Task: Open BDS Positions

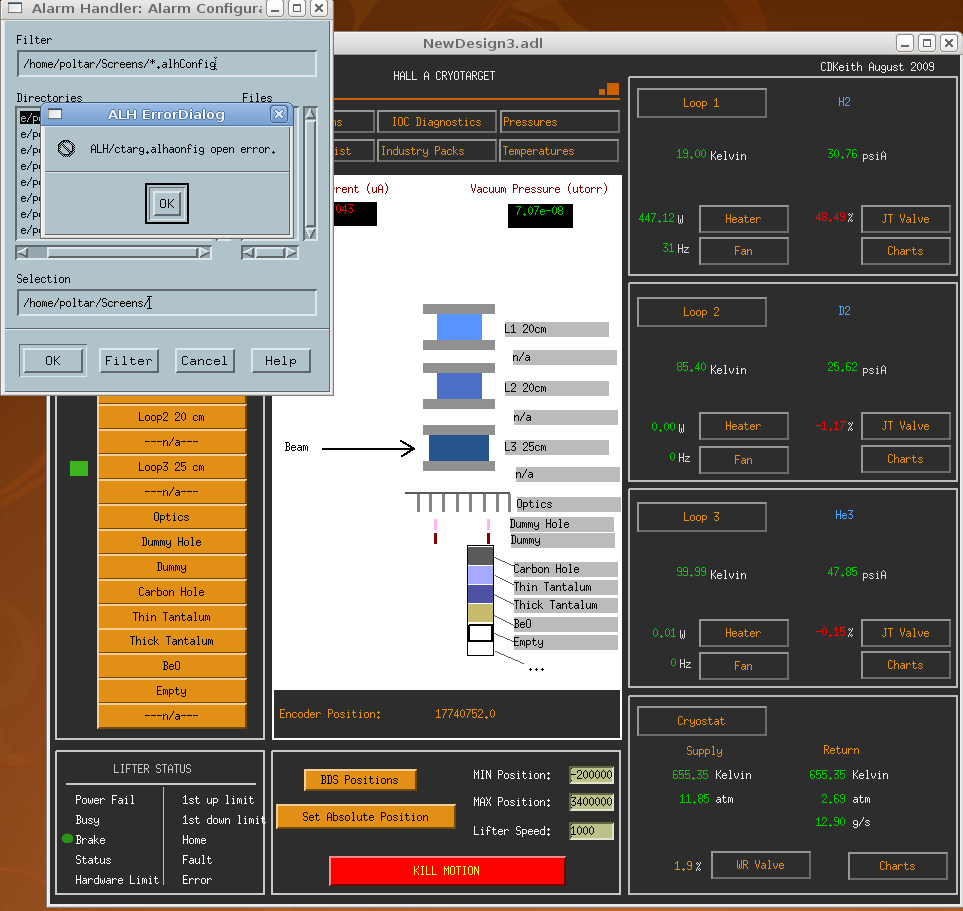Action: (x=360, y=780)
